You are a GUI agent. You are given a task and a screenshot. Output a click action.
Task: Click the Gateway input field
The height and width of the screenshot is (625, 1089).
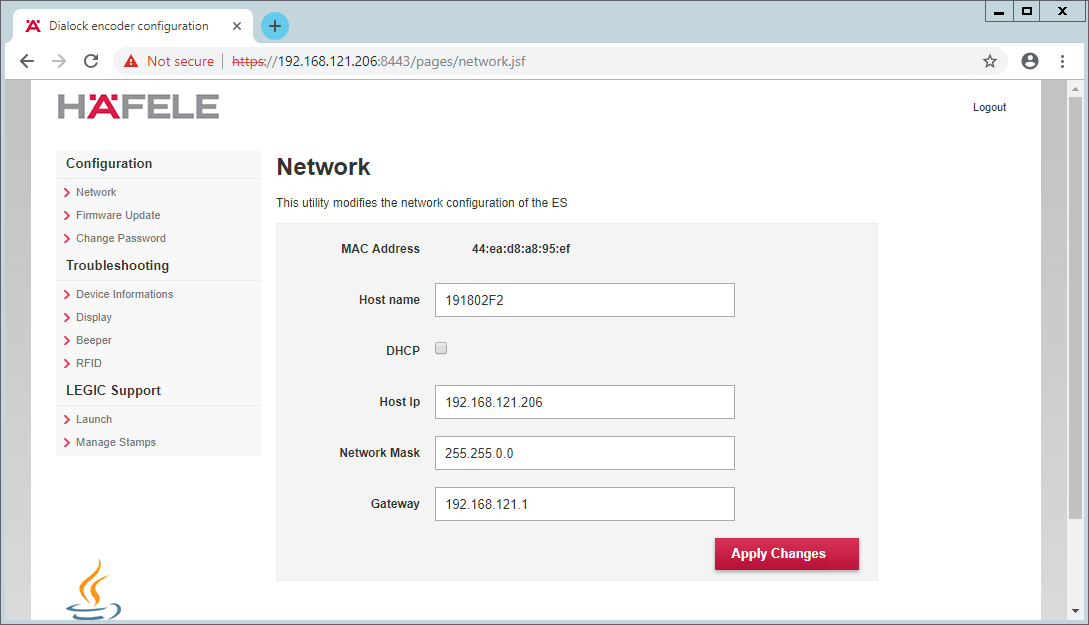[585, 504]
